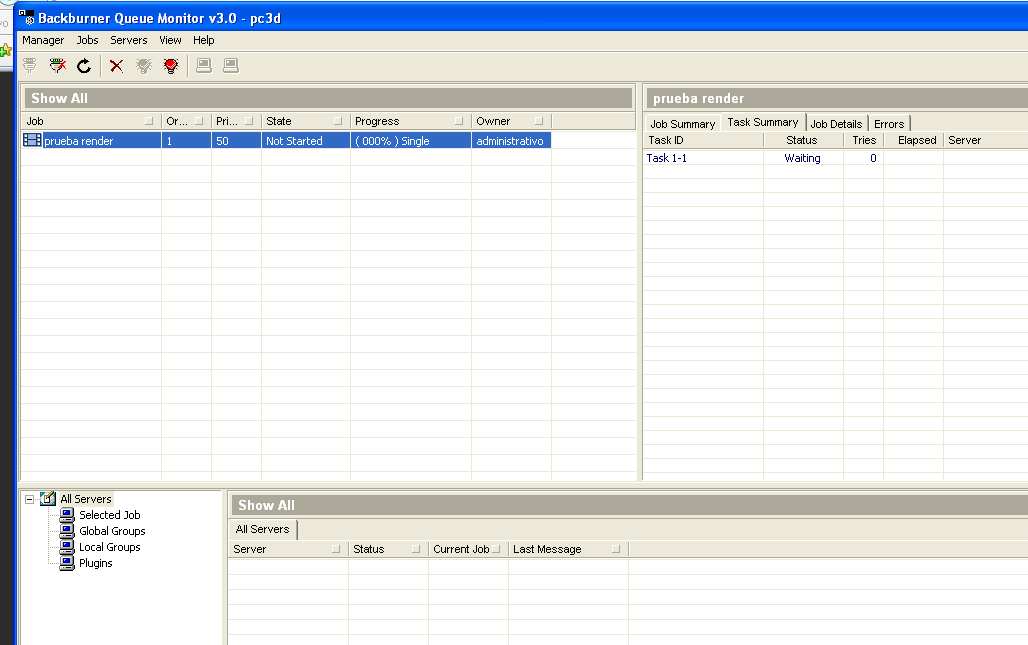The height and width of the screenshot is (645, 1028).
Task: Click the computer icon next to Selected Job
Action: pyautogui.click(x=67, y=515)
